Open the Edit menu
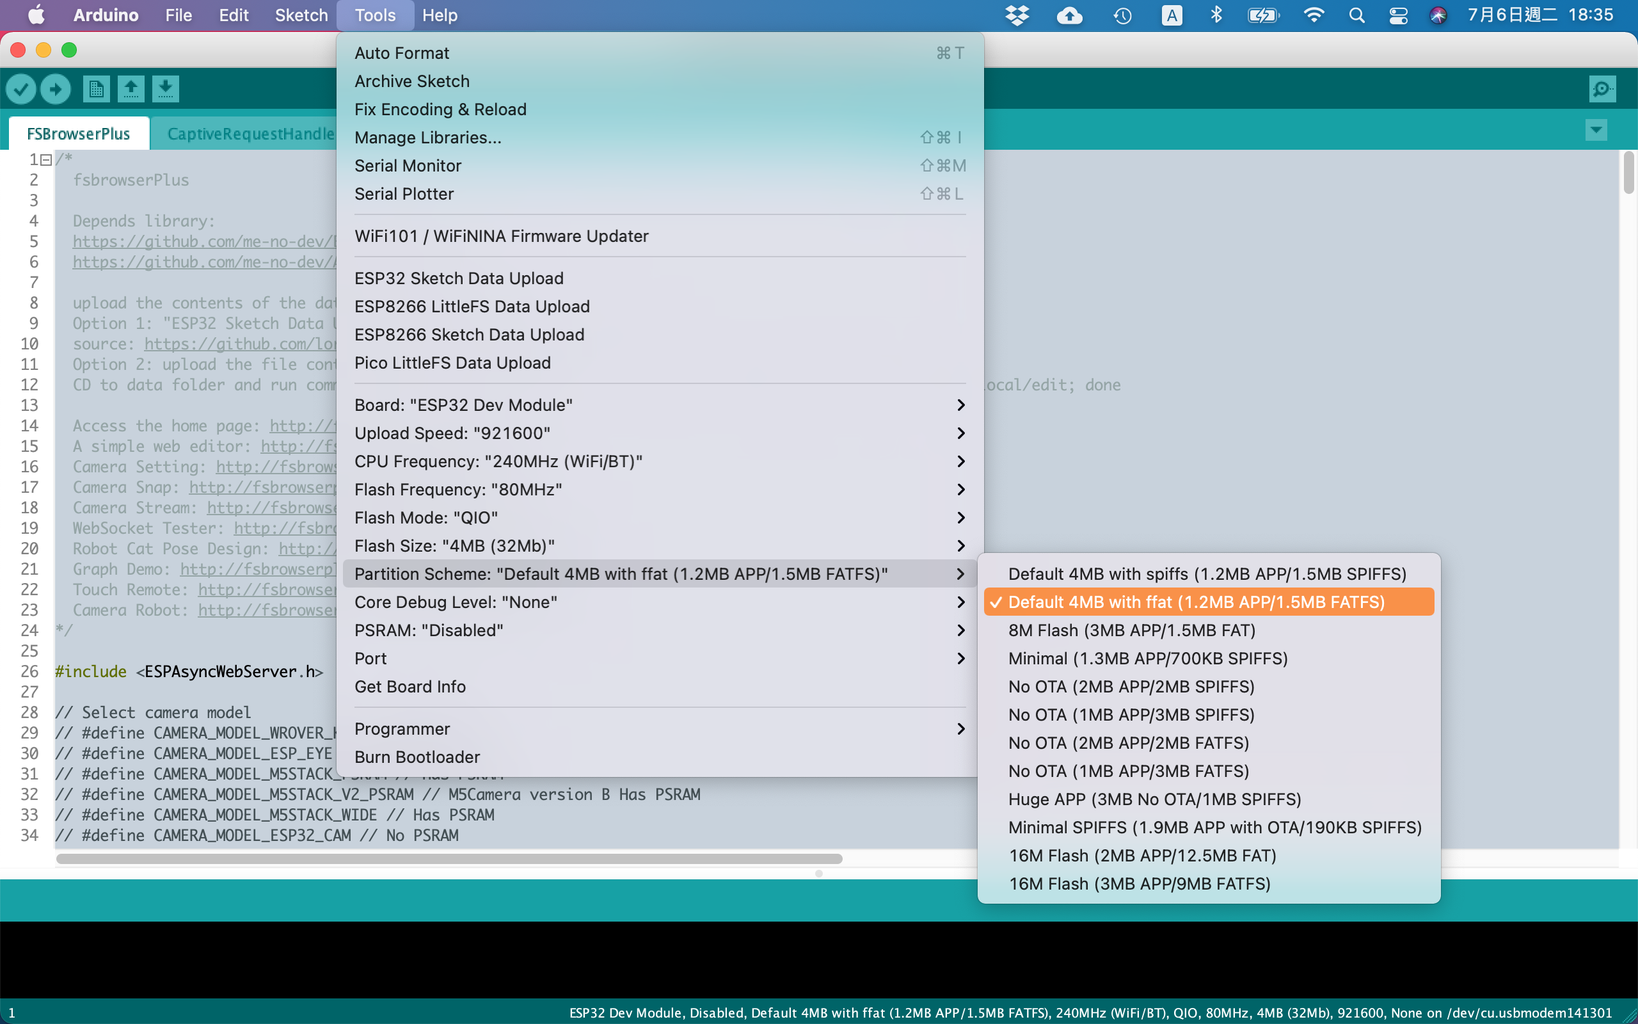The image size is (1638, 1024). click(x=233, y=15)
